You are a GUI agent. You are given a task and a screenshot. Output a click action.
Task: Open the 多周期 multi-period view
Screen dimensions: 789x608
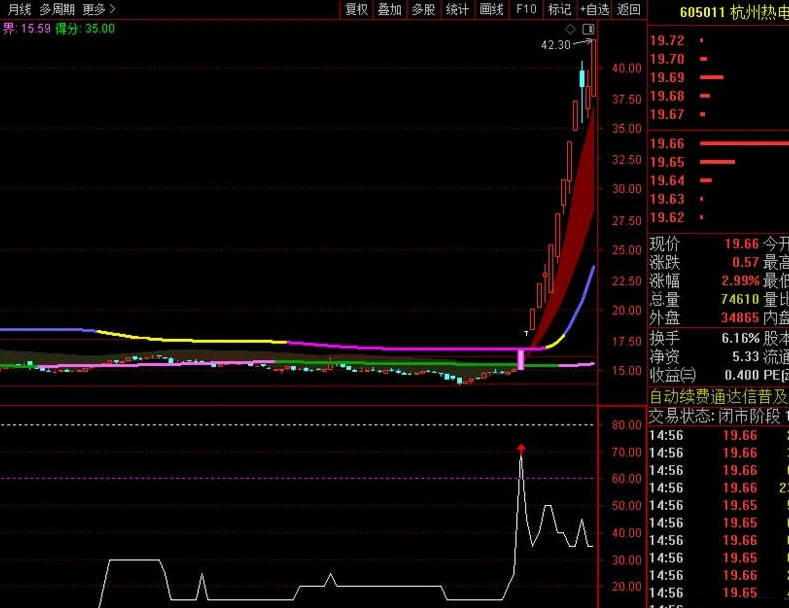point(57,9)
